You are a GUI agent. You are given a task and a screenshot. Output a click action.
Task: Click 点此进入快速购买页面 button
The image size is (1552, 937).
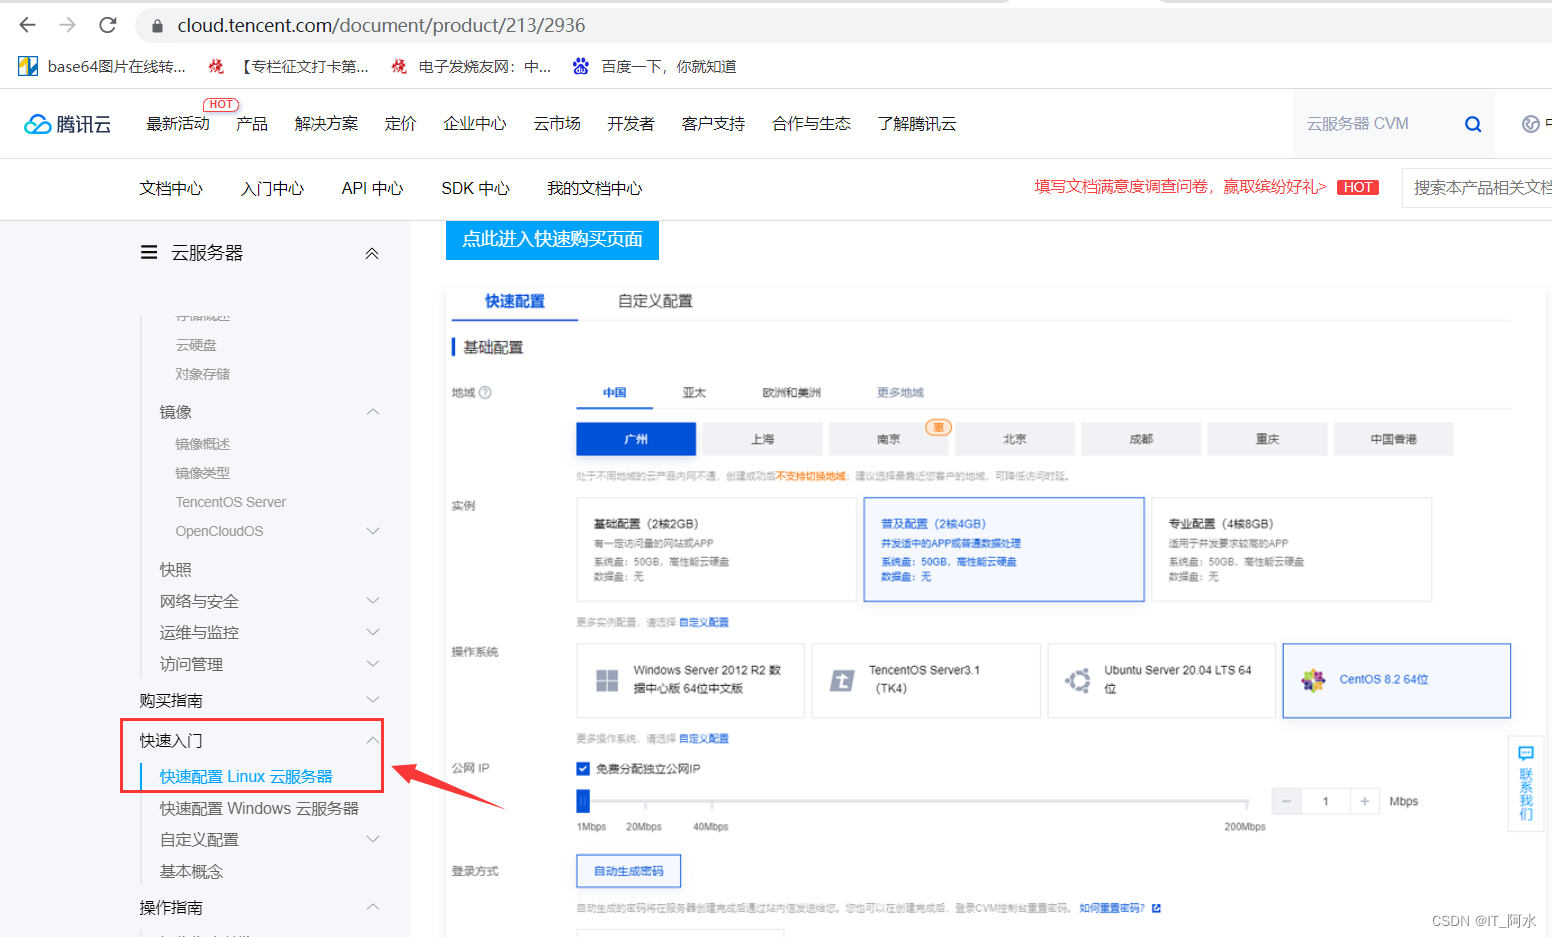click(552, 240)
